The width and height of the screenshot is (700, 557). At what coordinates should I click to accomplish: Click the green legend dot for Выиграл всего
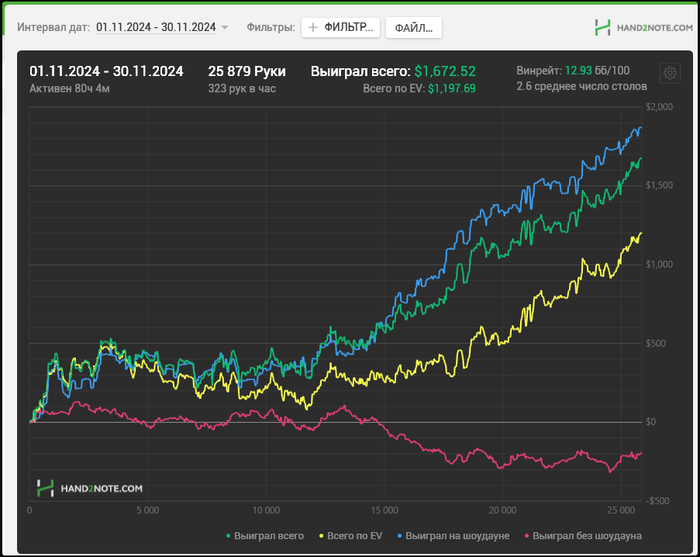click(x=229, y=536)
